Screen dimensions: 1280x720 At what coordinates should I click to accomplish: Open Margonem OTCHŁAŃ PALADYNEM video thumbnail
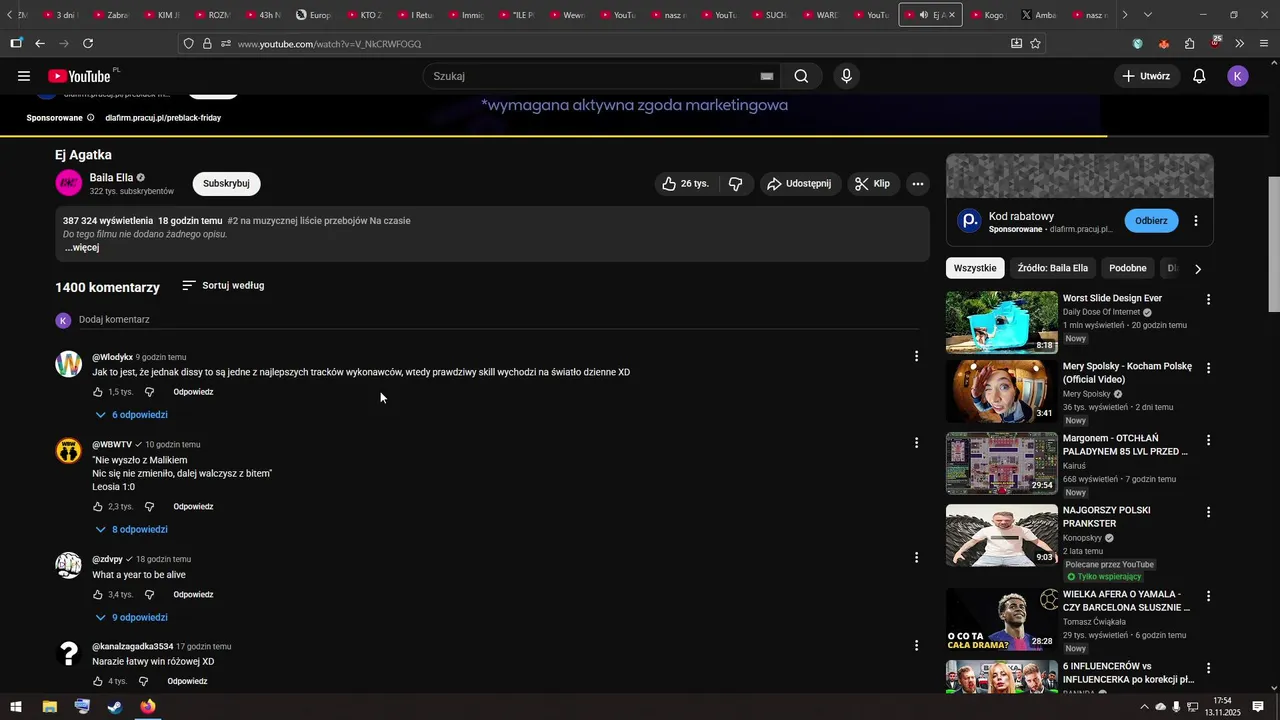pyautogui.click(x=1001, y=463)
